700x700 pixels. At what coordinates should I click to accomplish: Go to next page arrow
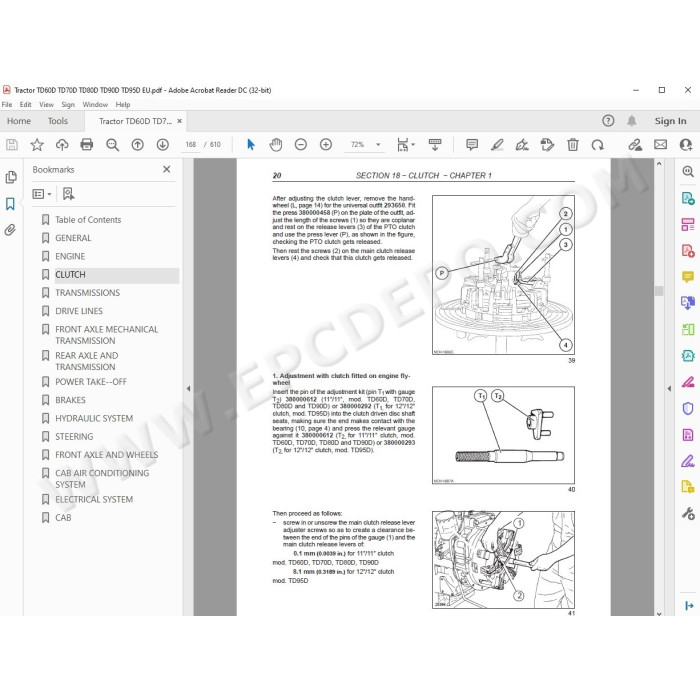[162, 144]
